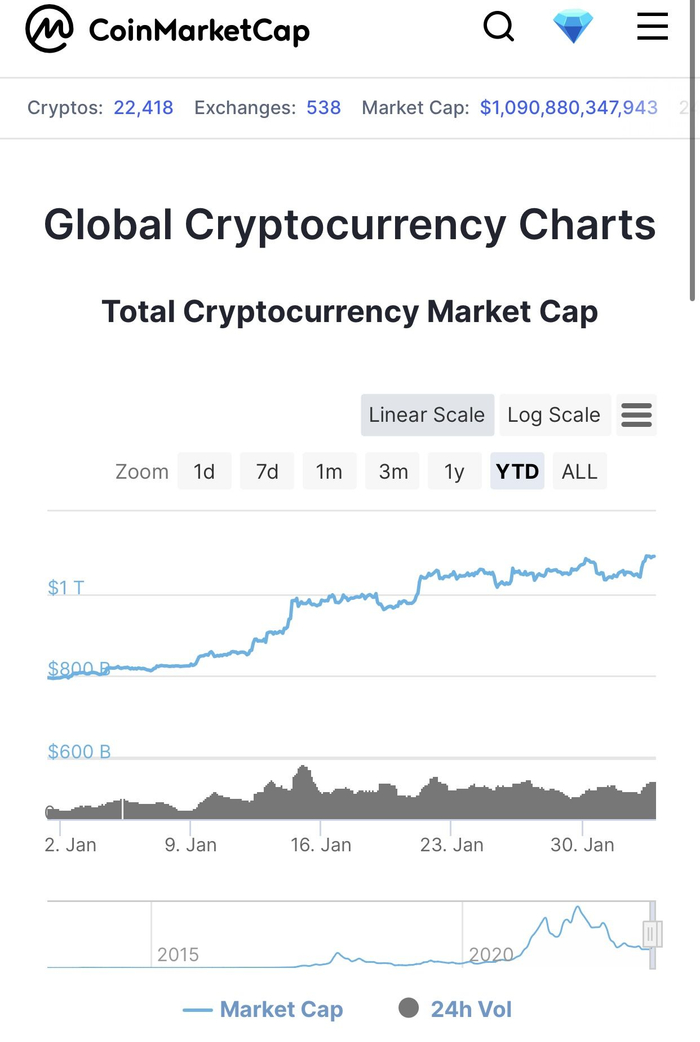This screenshot has width=700, height=1042.
Task: Toggle the Market Cap series legend
Action: (x=263, y=1009)
